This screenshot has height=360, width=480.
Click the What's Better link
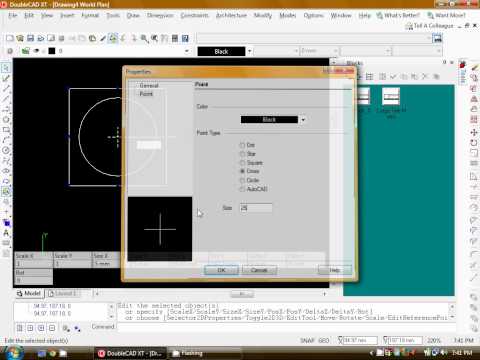(x=398, y=15)
